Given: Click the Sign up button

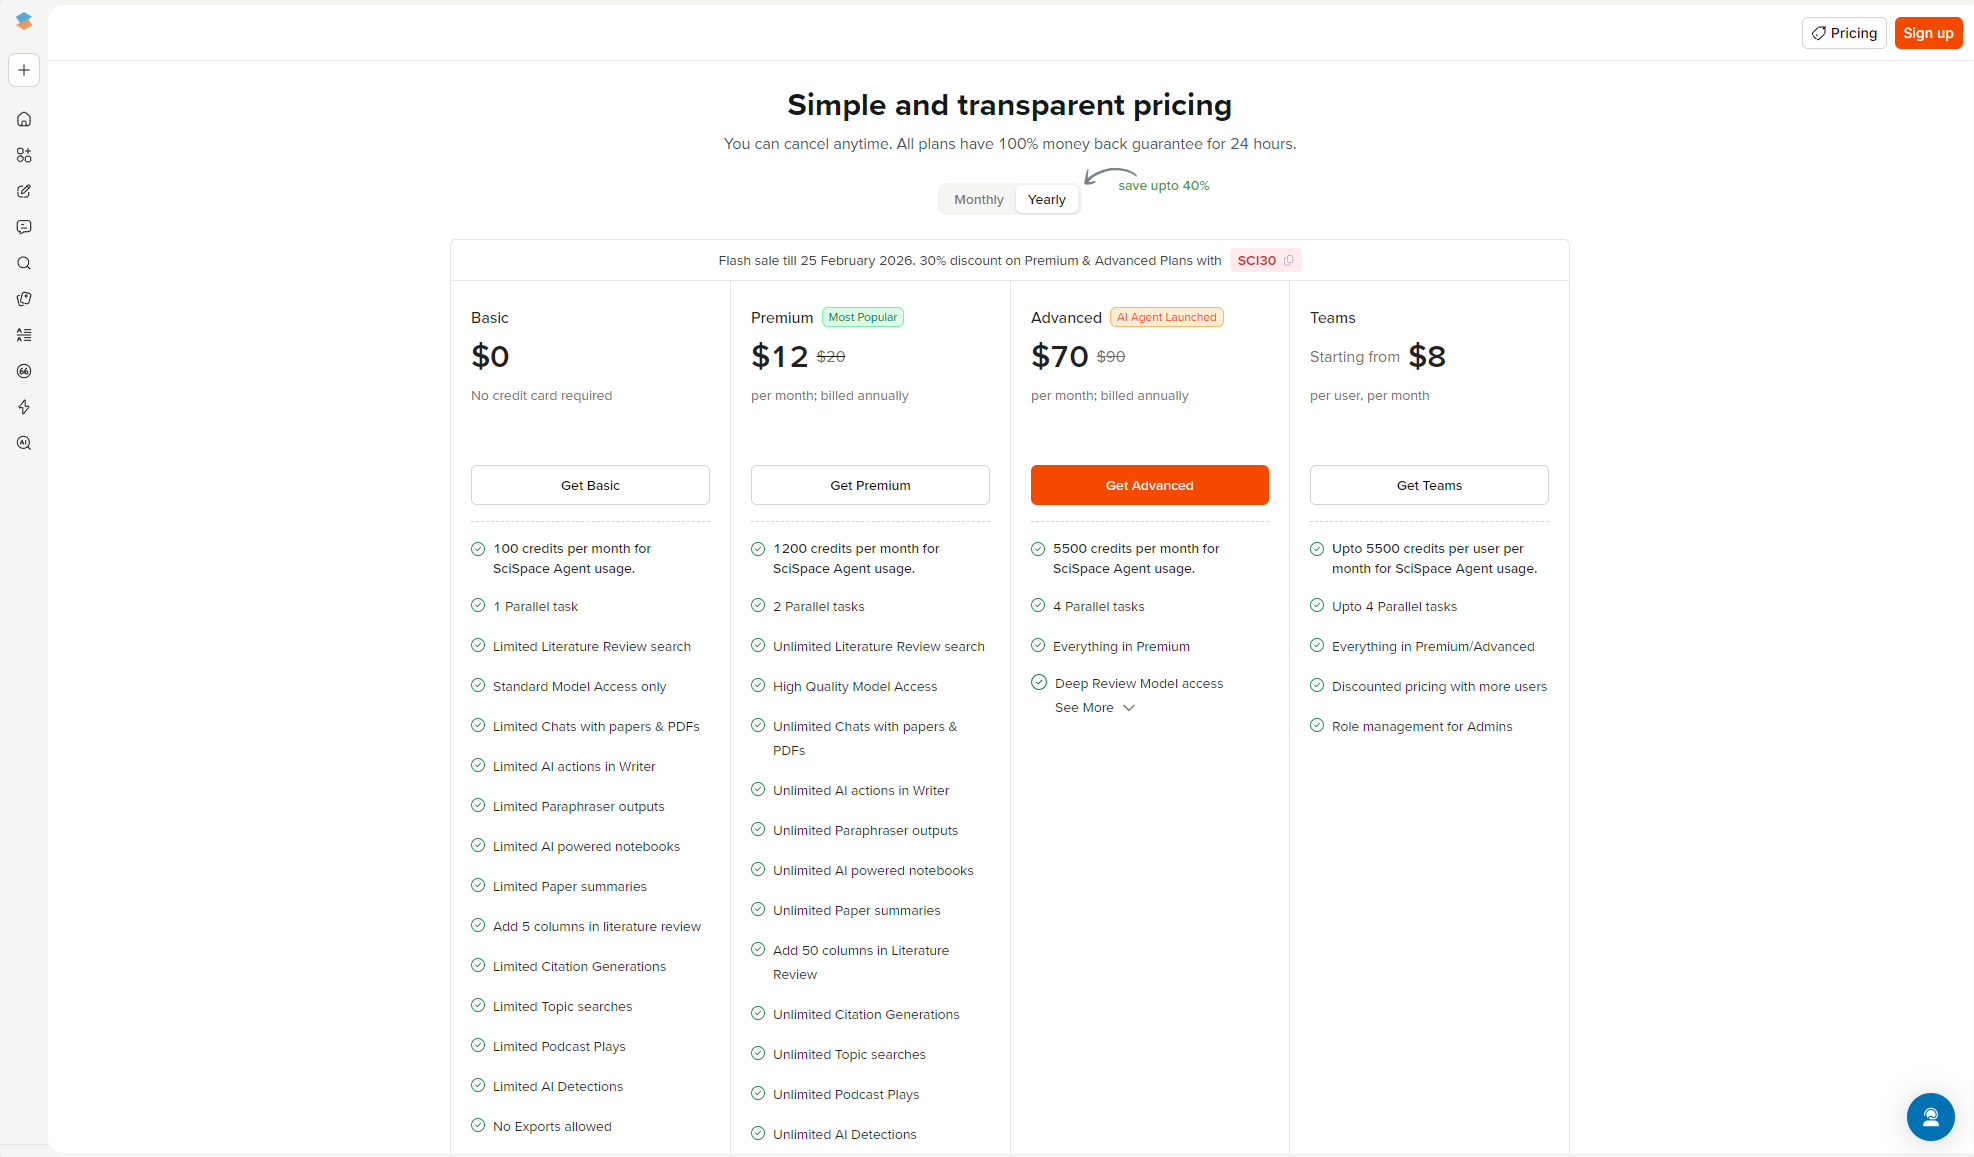Looking at the screenshot, I should coord(1928,33).
